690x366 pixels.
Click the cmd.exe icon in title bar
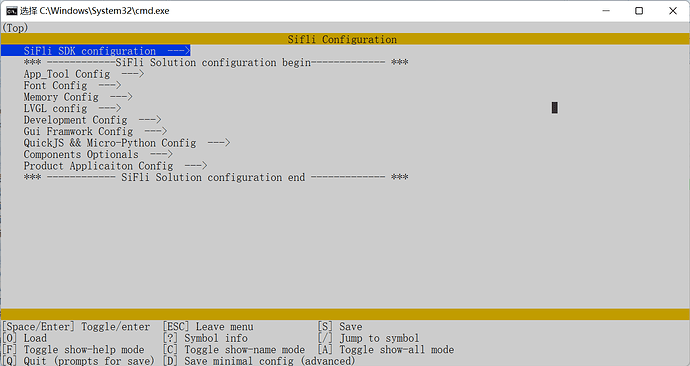(x=11, y=11)
